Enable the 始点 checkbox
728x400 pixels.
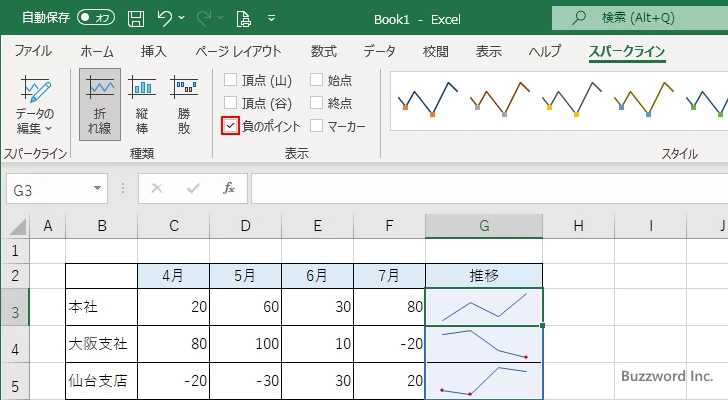[x=316, y=80]
